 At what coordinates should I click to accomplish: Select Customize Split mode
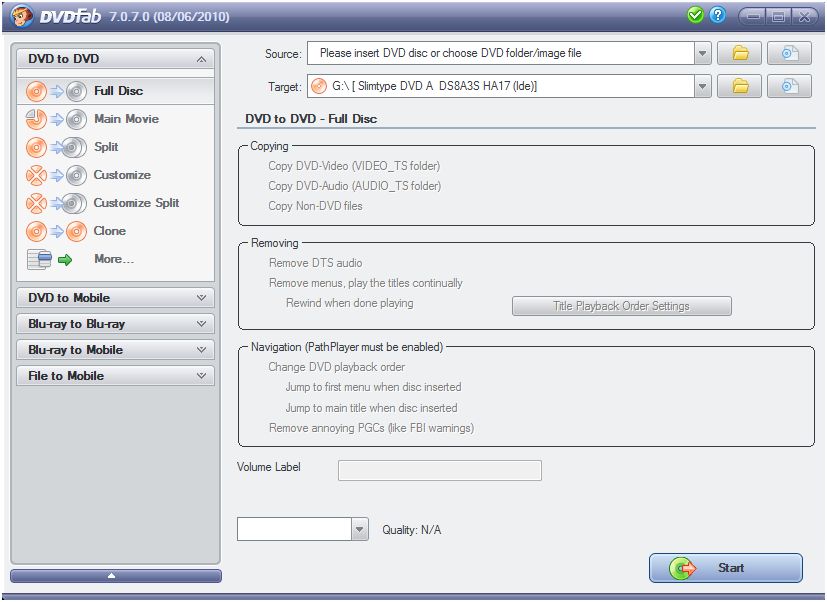point(116,203)
